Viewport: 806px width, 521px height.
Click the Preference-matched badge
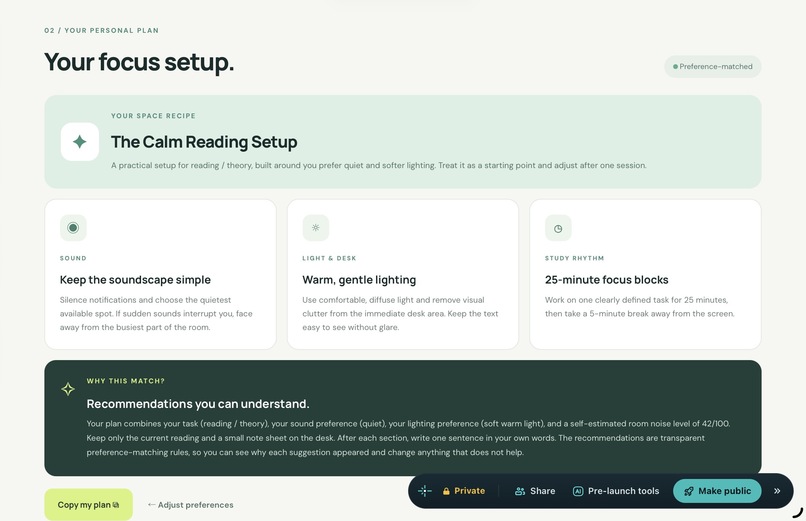[712, 67]
